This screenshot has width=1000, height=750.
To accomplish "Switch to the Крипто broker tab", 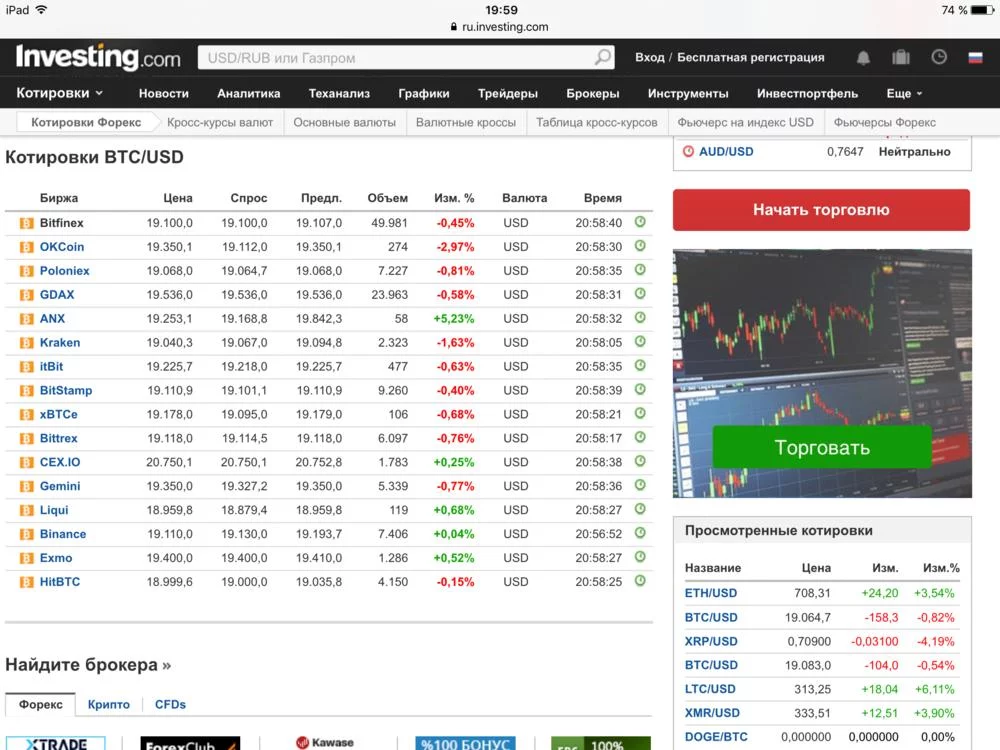I will click(x=108, y=705).
